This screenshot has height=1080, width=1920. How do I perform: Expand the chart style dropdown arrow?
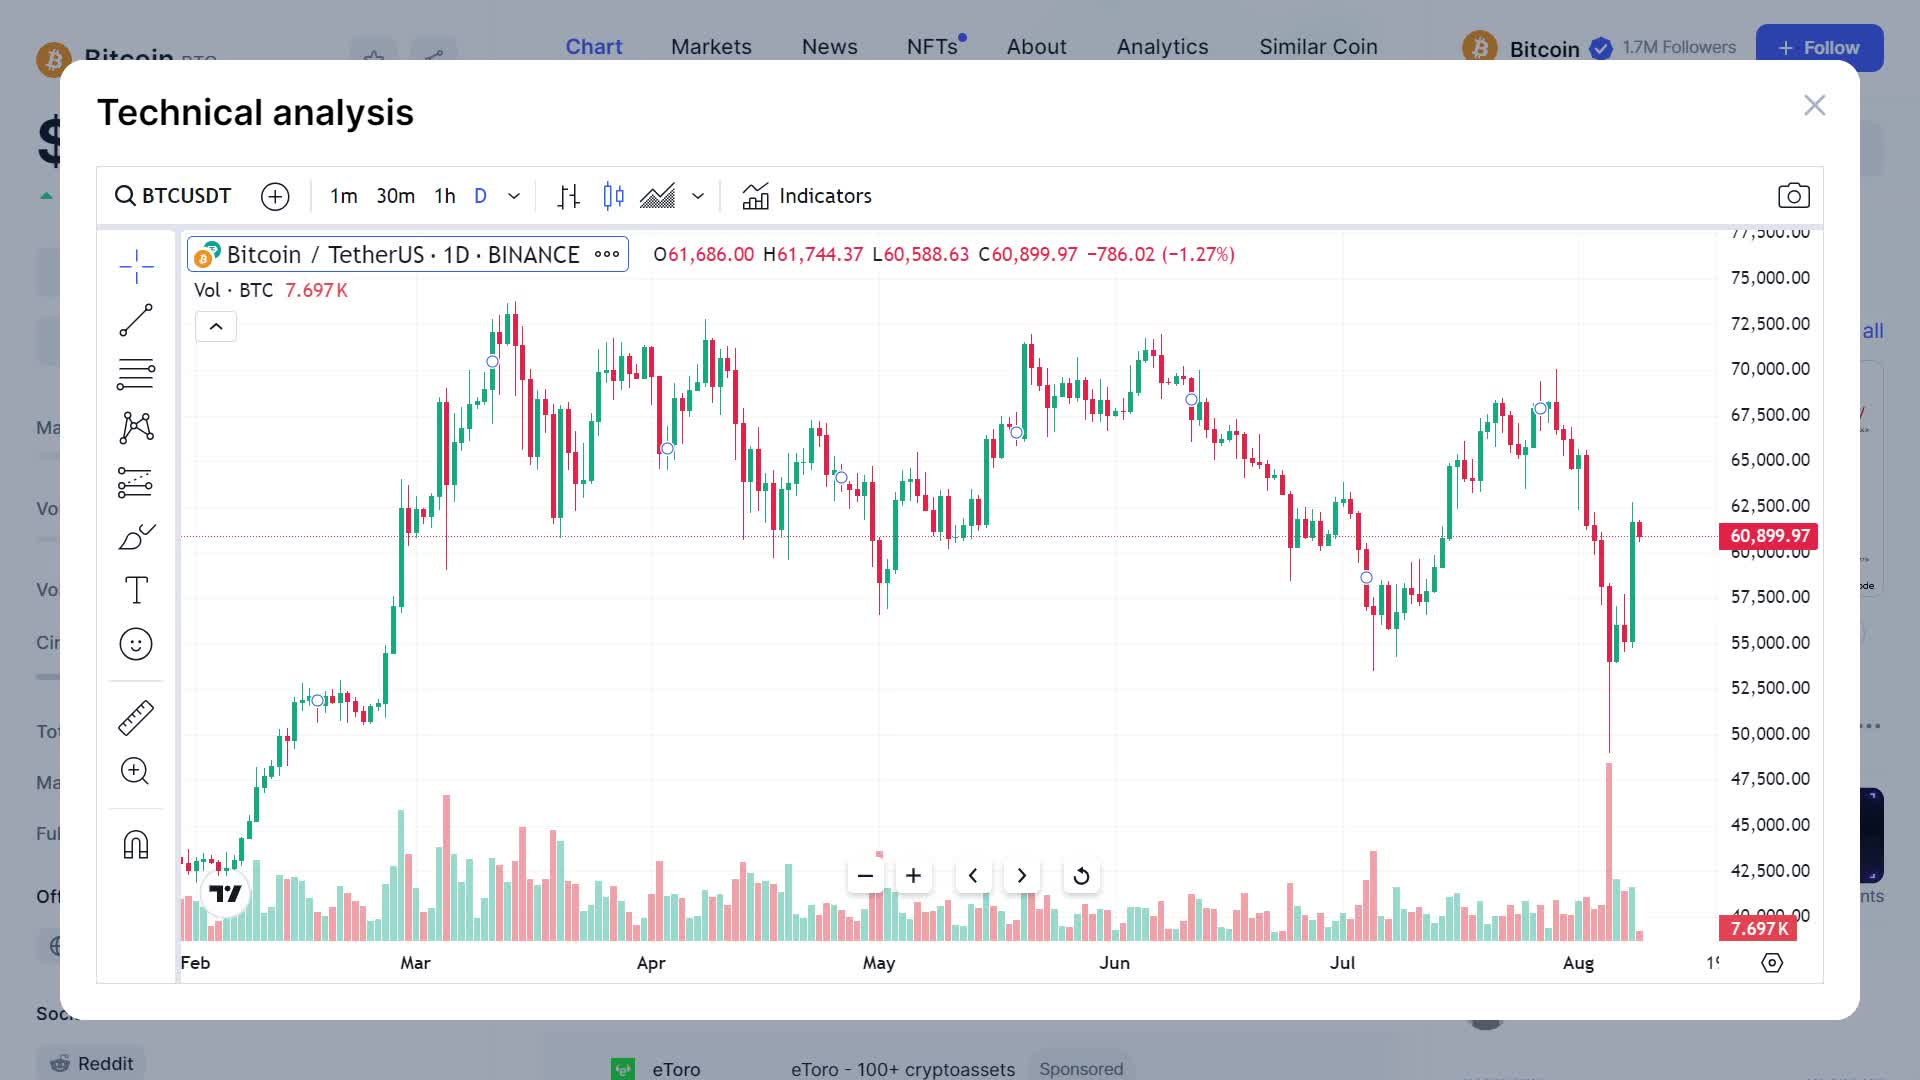[698, 196]
